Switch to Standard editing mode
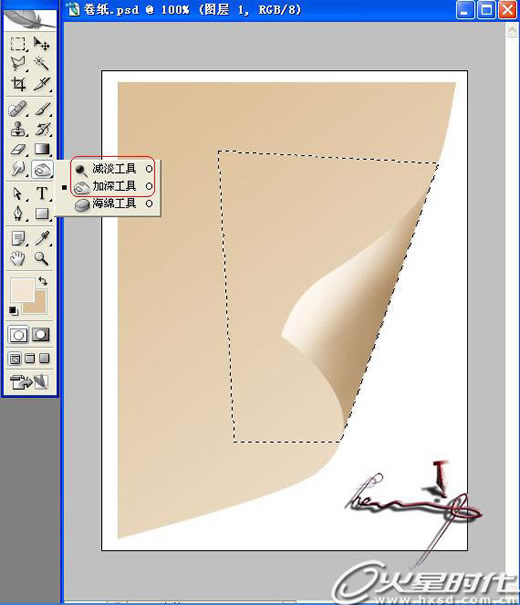Image resolution: width=520 pixels, height=605 pixels. coord(18,335)
